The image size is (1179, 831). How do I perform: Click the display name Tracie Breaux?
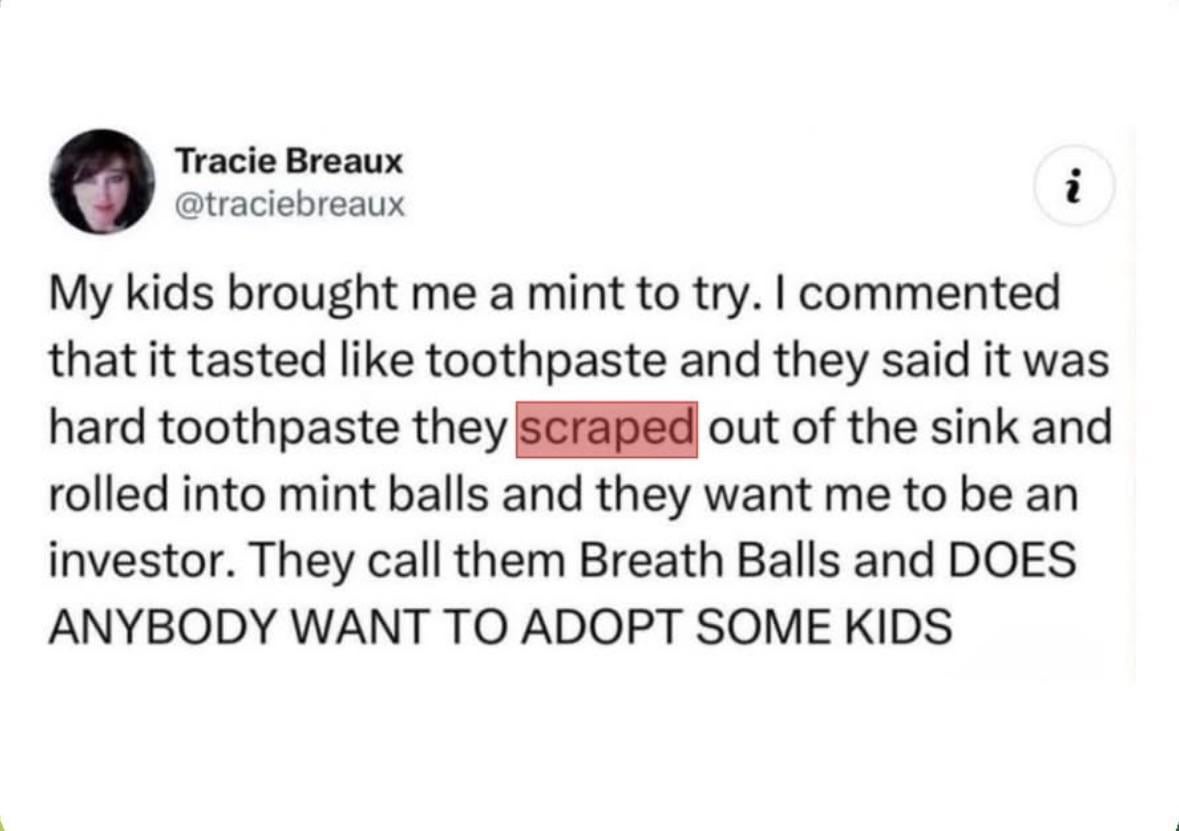coord(289,160)
